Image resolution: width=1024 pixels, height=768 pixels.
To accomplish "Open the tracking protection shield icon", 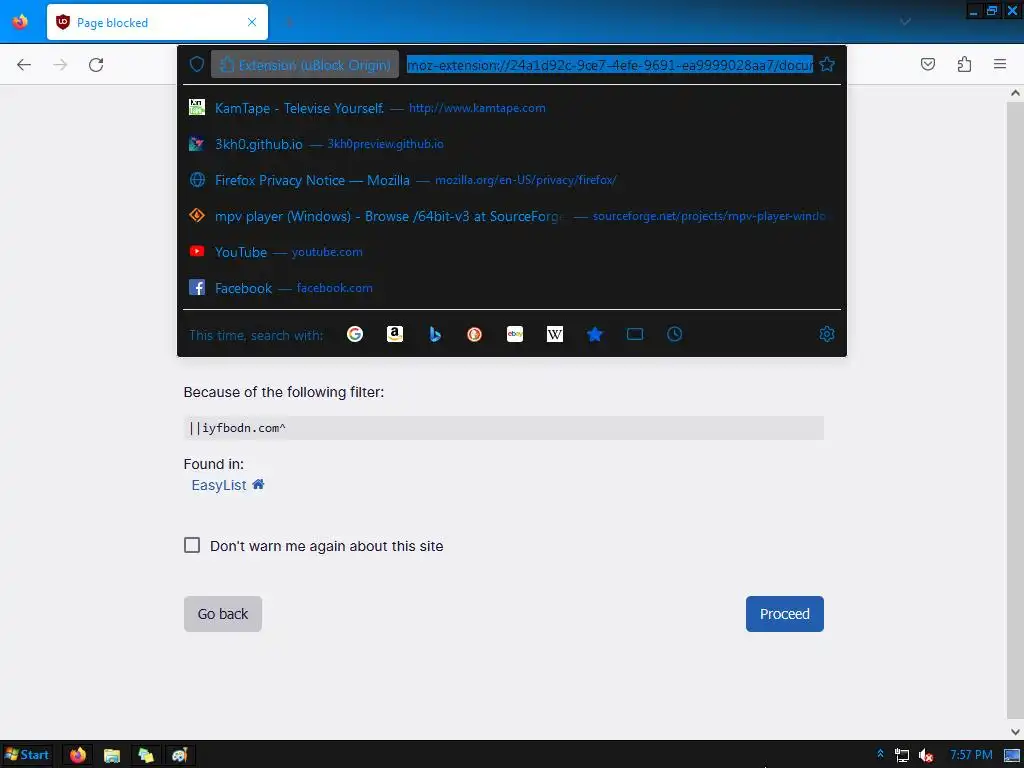I will pyautogui.click(x=197, y=64).
